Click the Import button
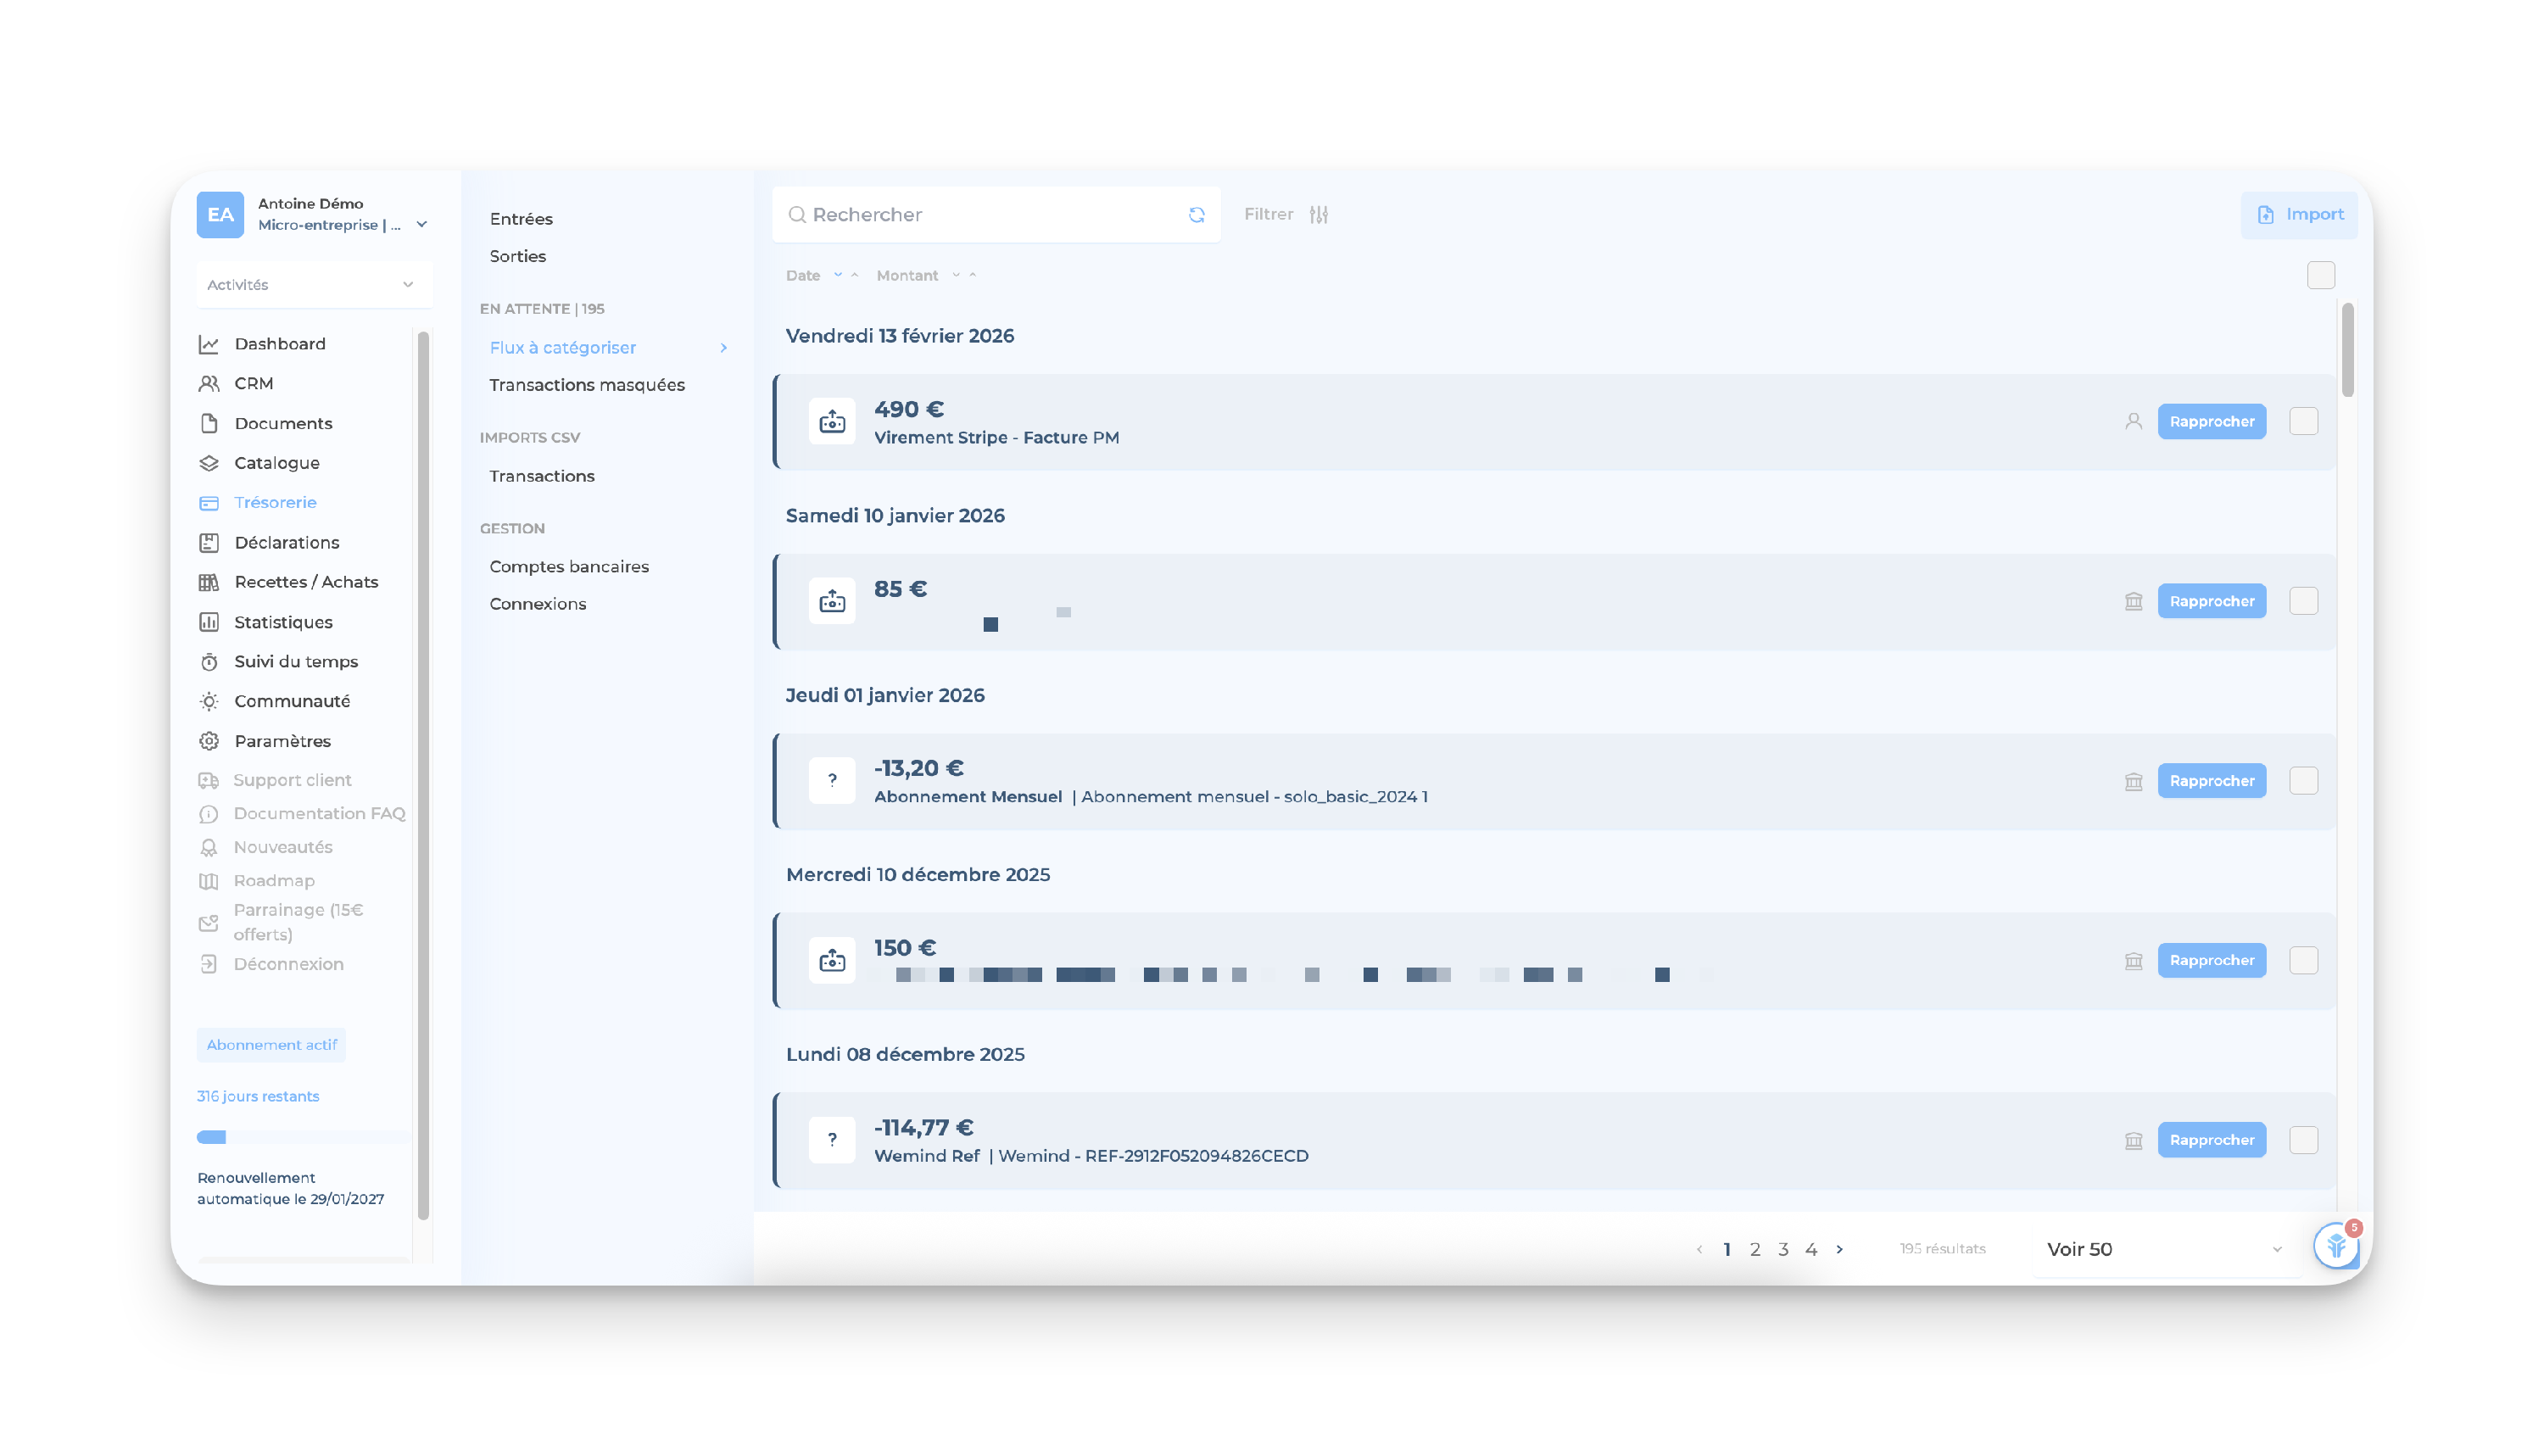2544x1456 pixels. (2299, 215)
